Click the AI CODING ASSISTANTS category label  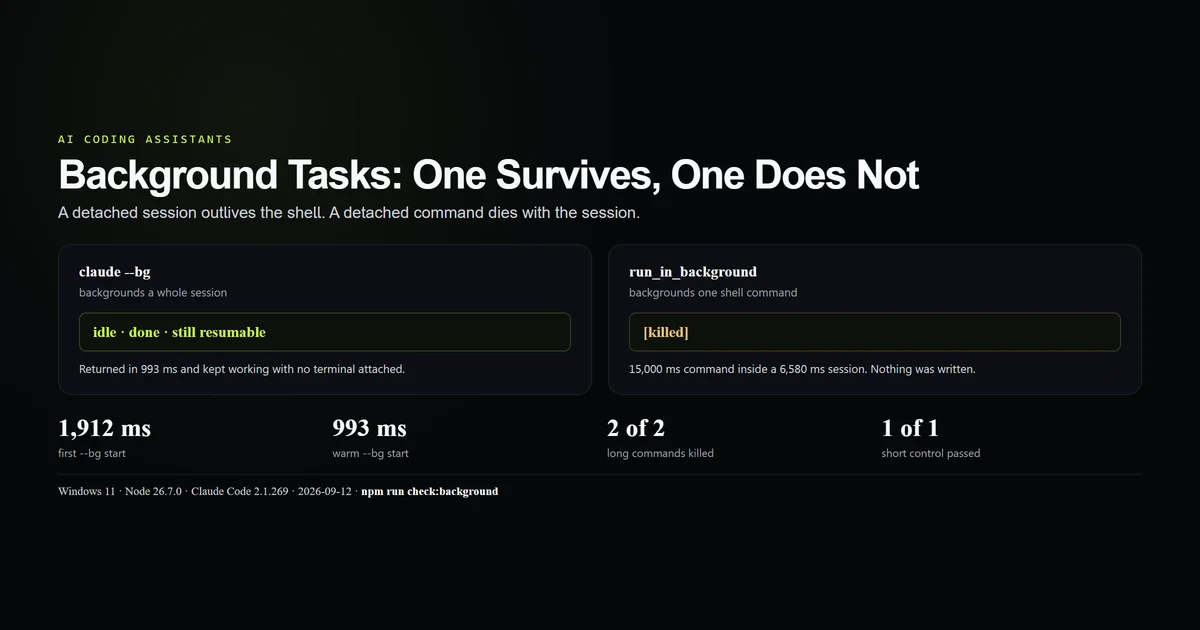click(145, 139)
